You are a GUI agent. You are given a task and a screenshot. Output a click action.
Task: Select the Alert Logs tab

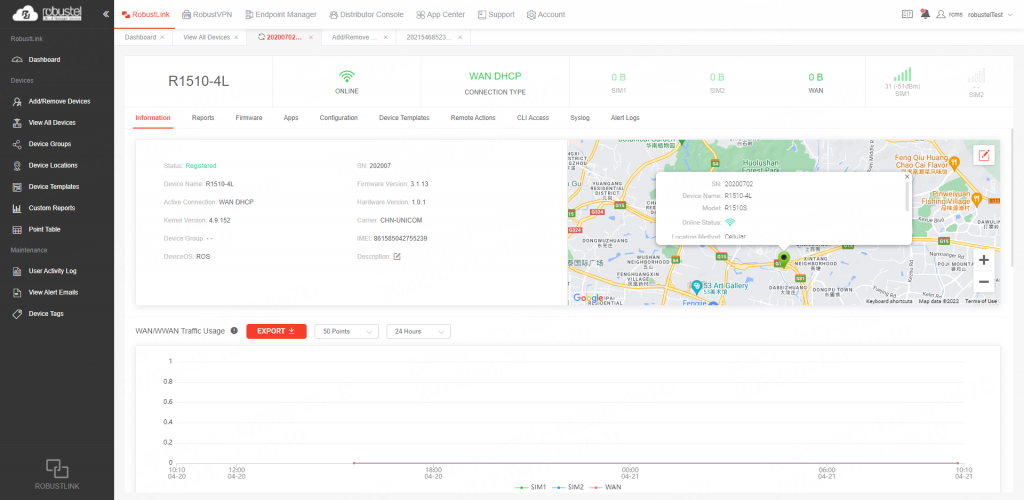(625, 118)
